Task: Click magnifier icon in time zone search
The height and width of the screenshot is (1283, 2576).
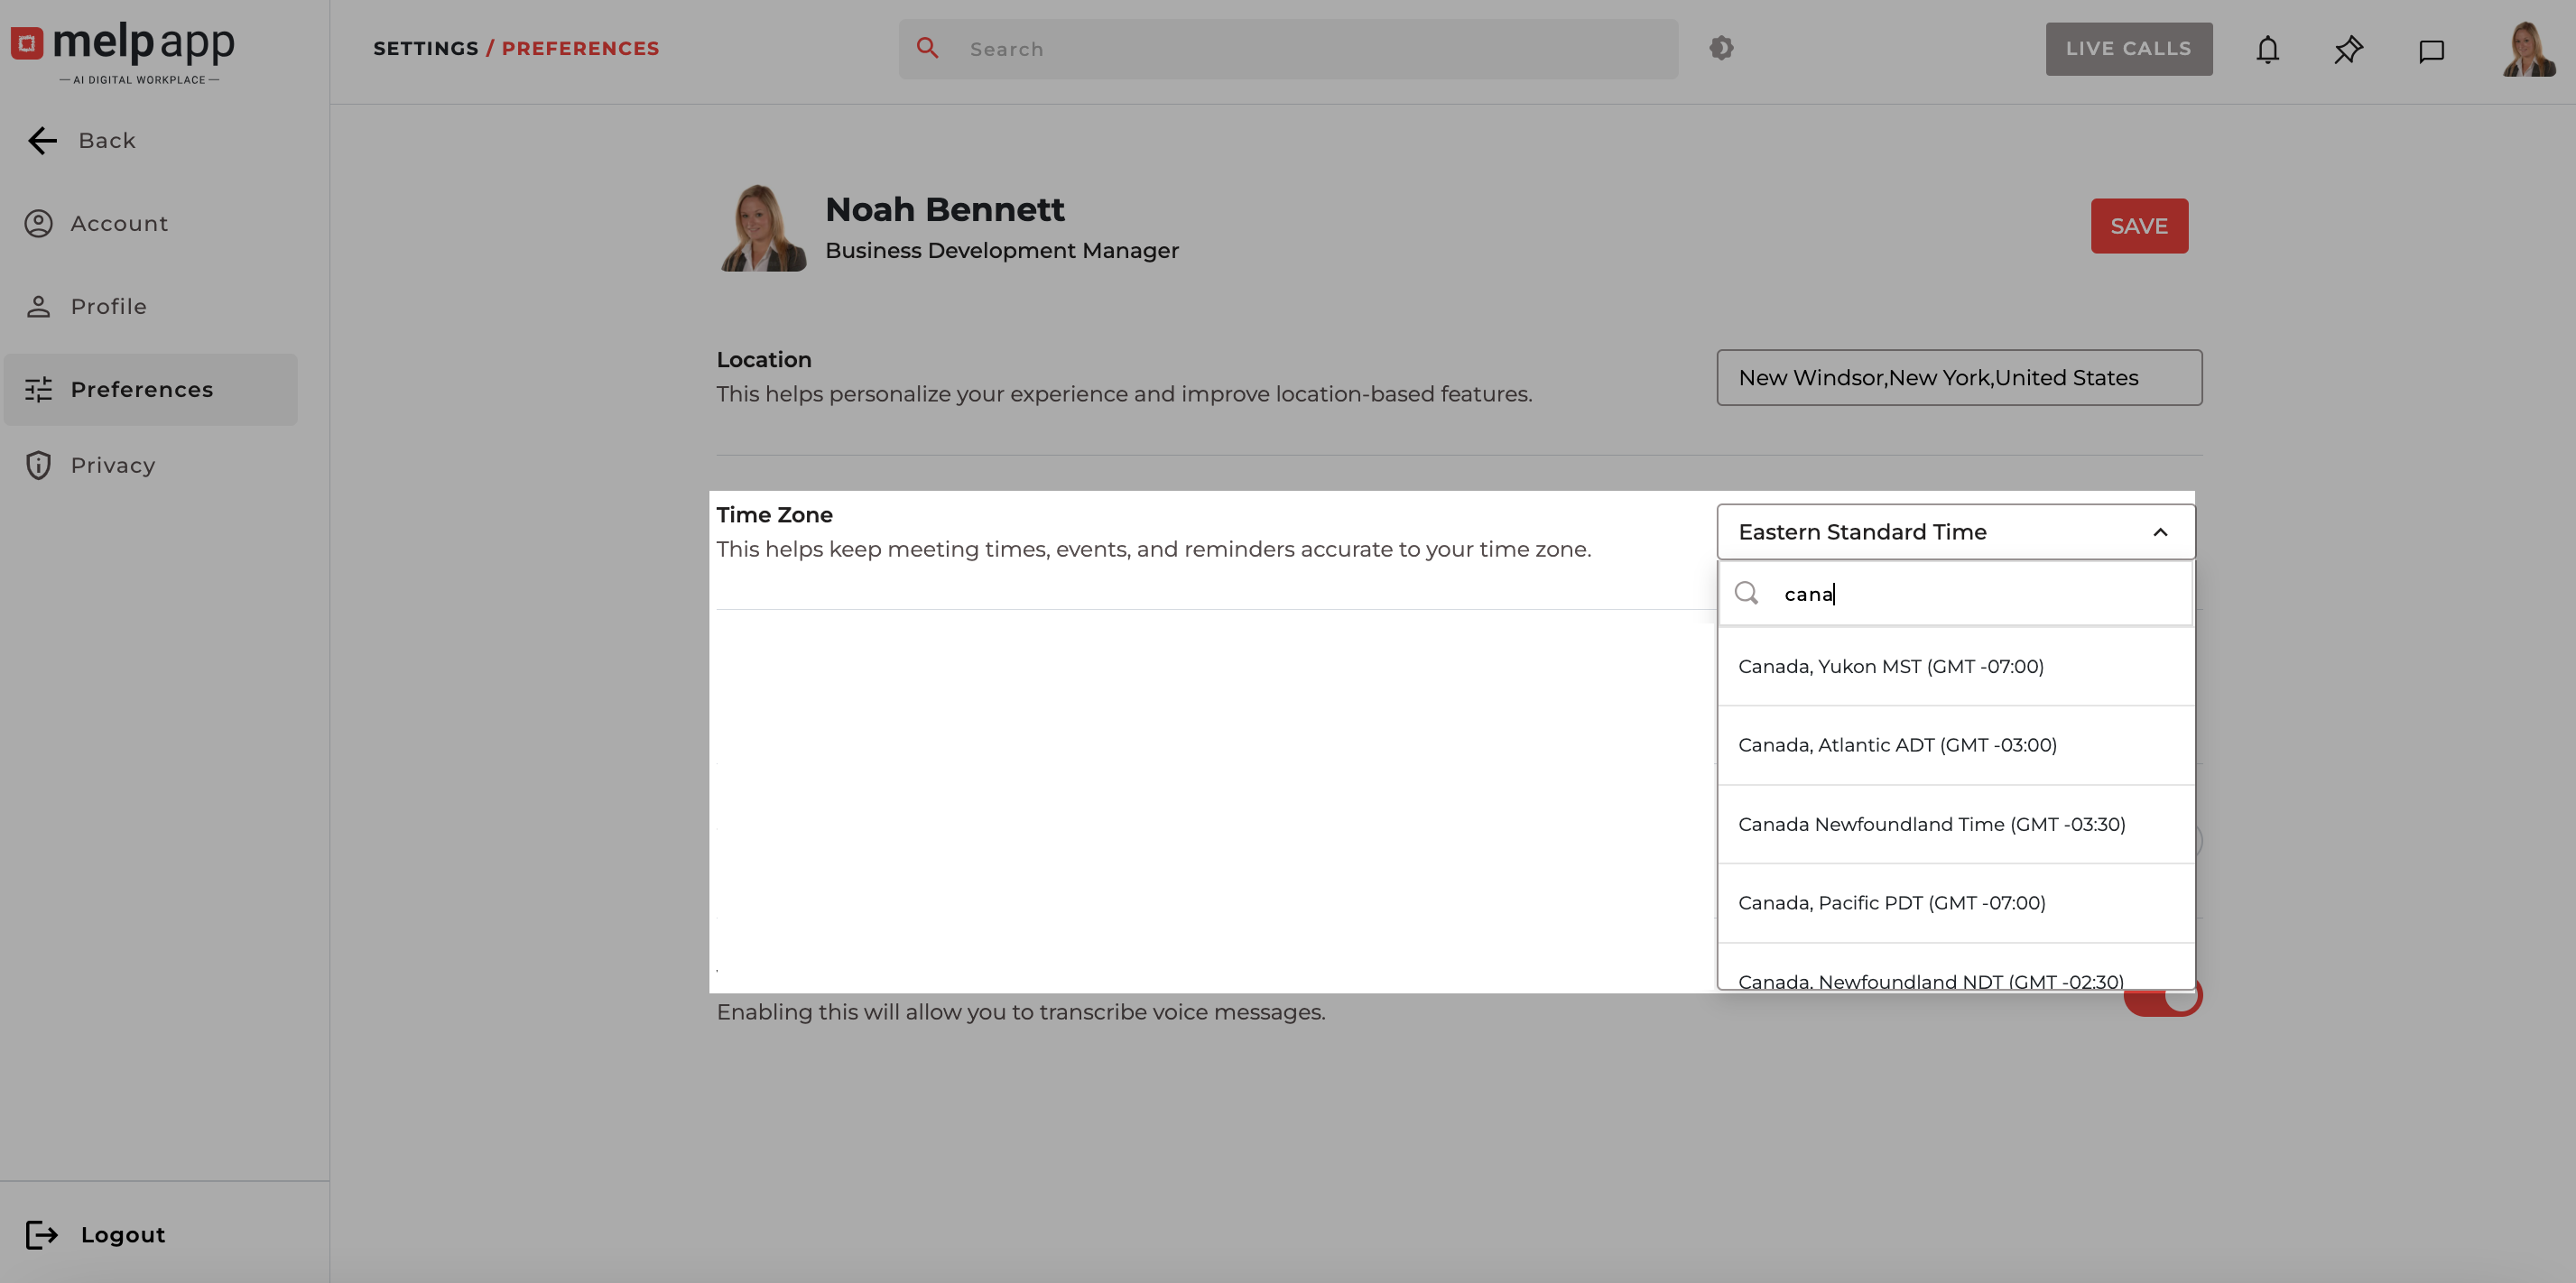Action: pyautogui.click(x=1746, y=594)
